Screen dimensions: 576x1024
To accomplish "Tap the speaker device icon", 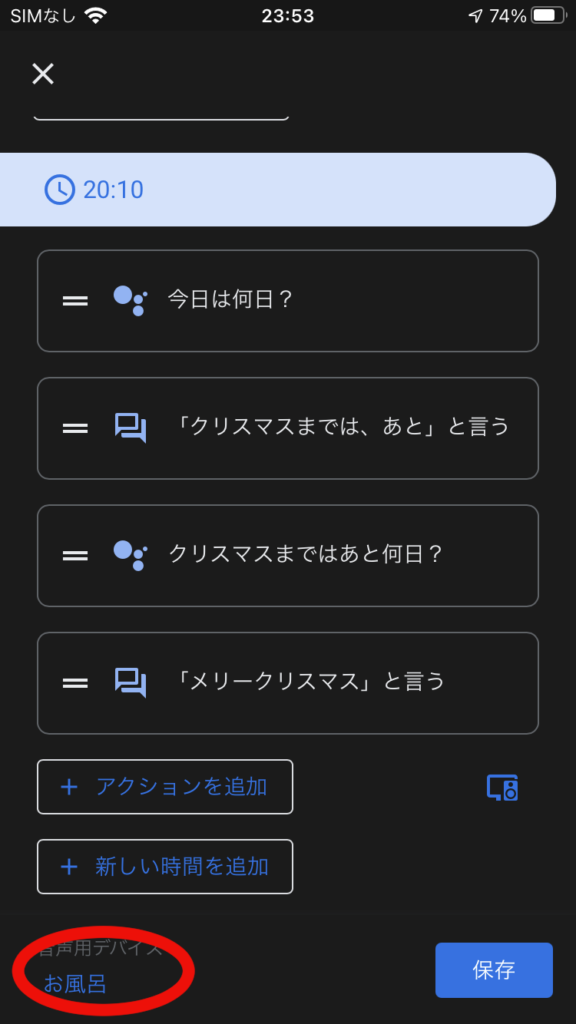I will click(x=502, y=788).
